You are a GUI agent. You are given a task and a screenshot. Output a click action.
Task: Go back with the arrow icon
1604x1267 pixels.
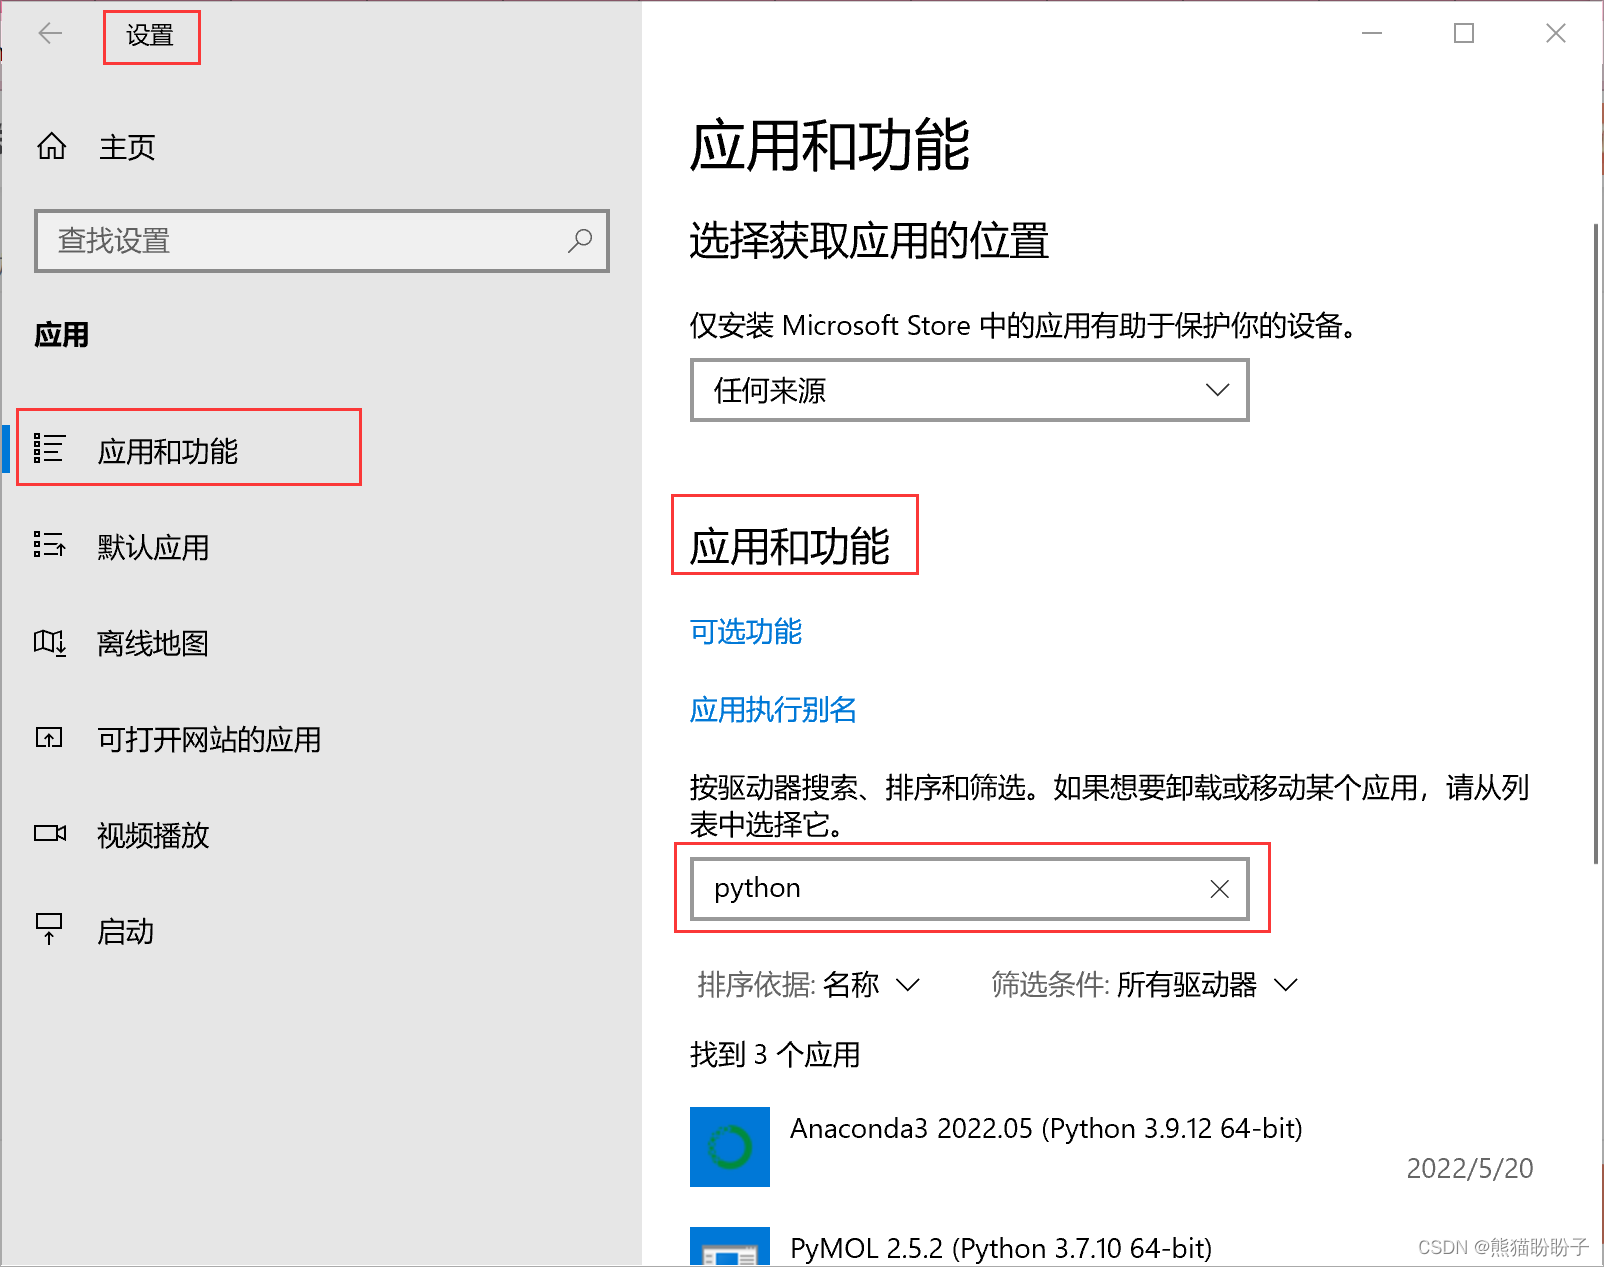[x=50, y=34]
